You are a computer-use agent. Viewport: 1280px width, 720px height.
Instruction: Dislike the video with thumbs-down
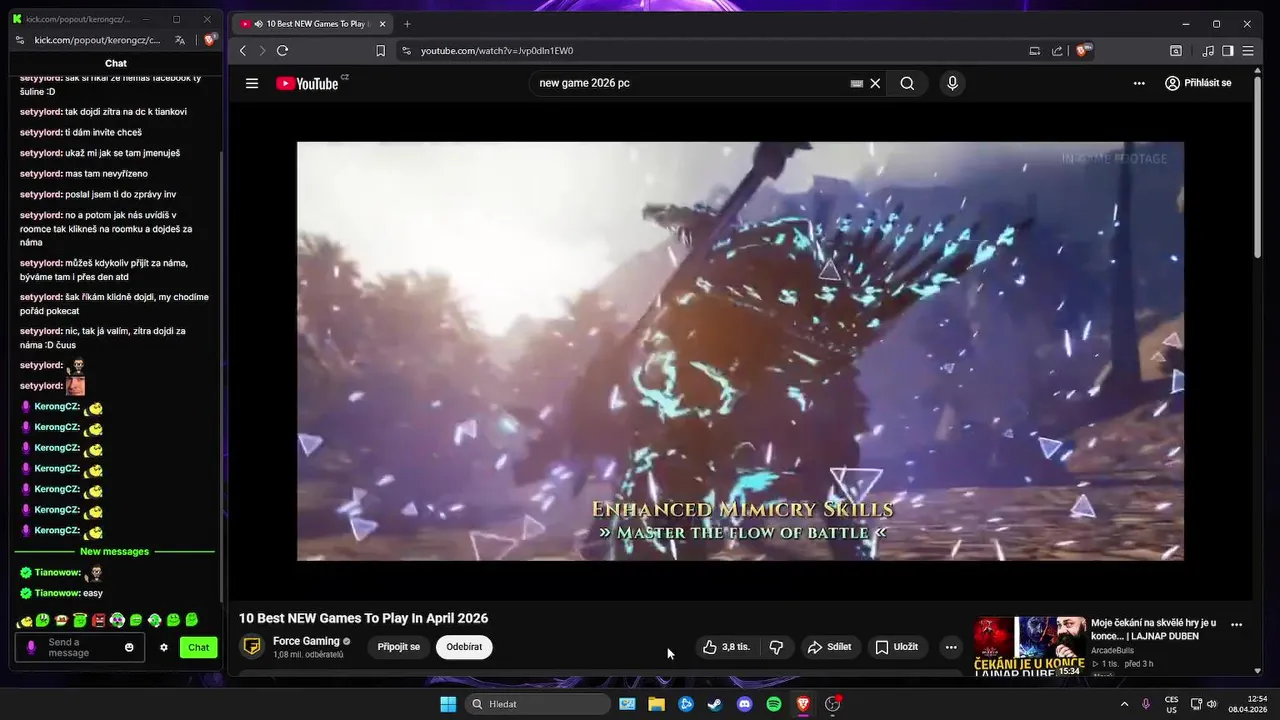[776, 647]
